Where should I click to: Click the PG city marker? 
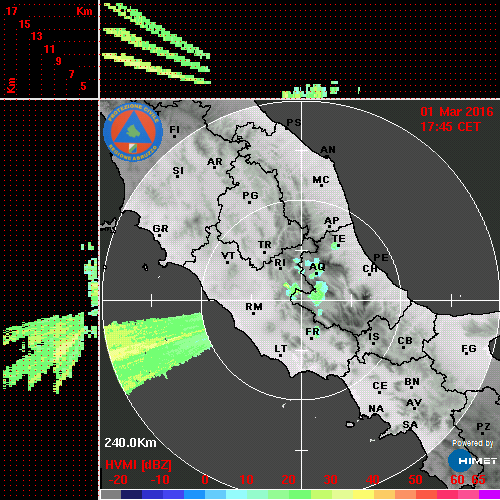pos(249,202)
